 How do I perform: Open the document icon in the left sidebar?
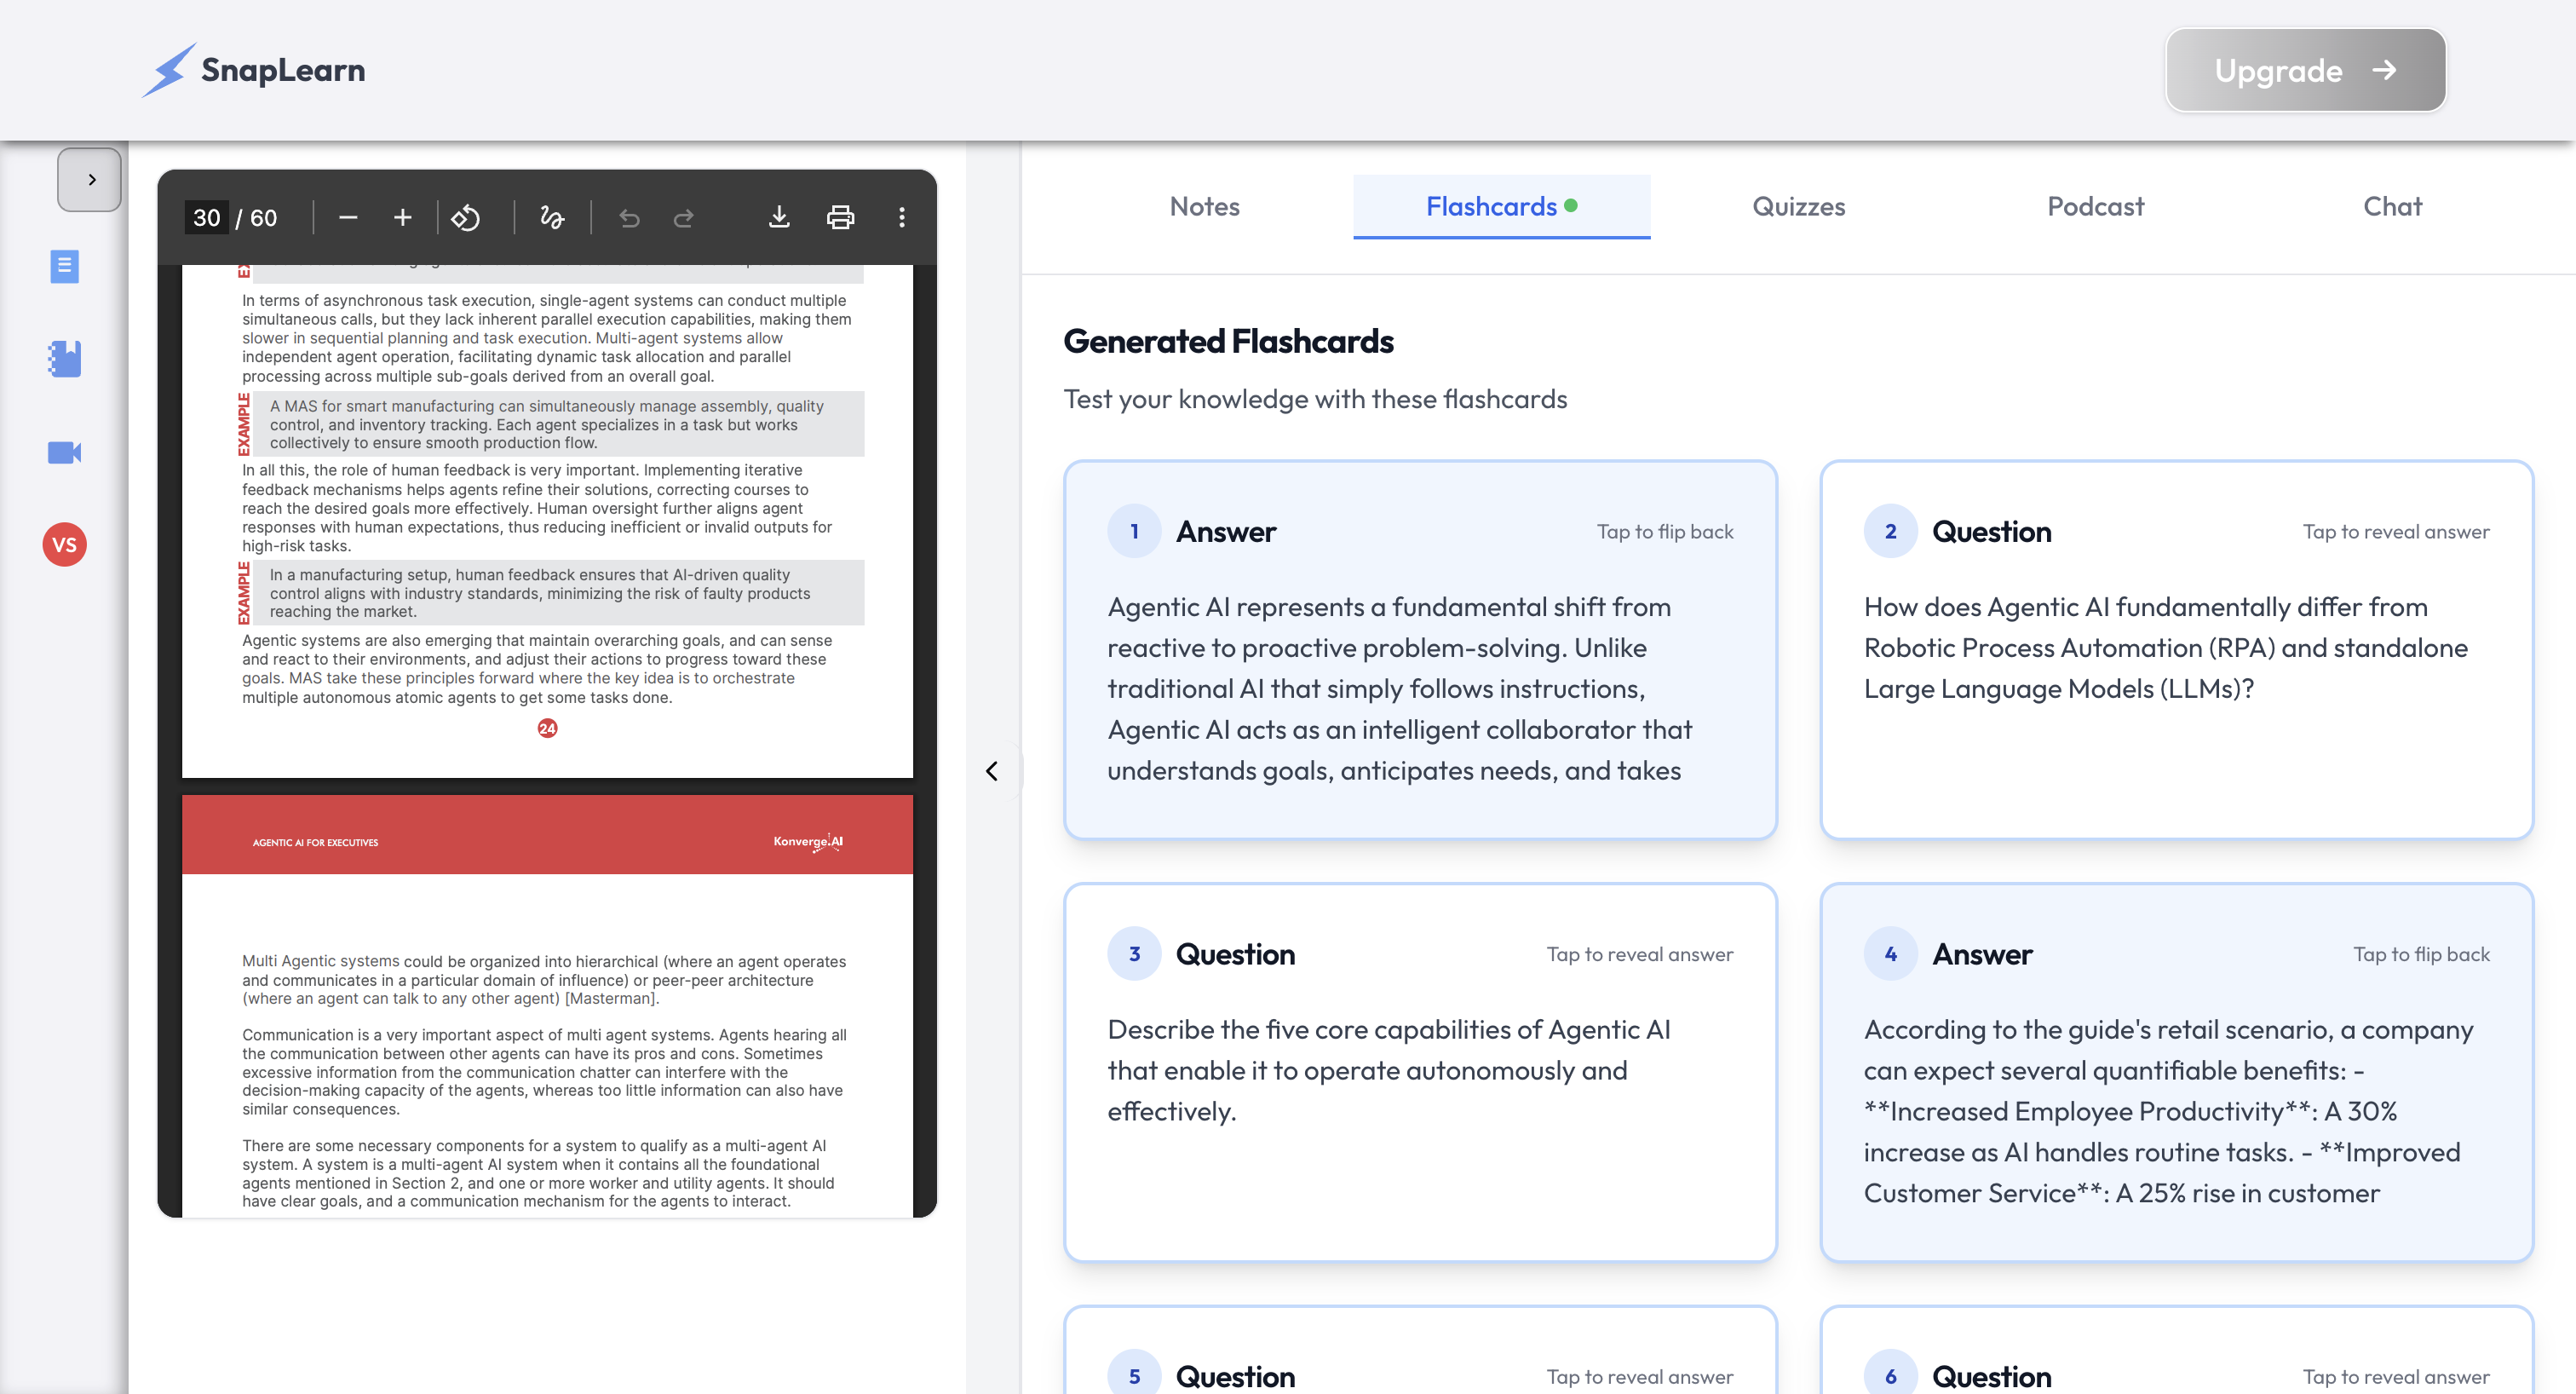tap(64, 266)
